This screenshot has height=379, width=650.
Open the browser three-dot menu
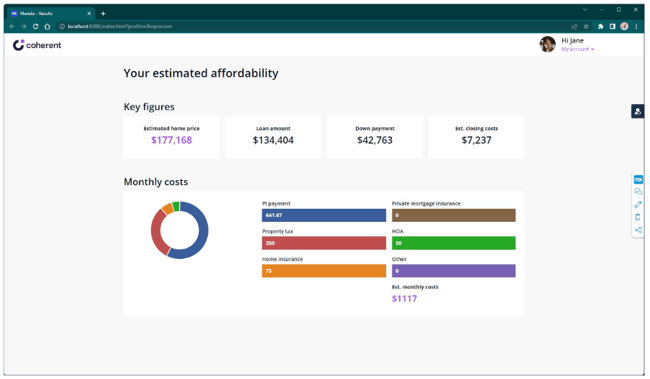pos(636,27)
